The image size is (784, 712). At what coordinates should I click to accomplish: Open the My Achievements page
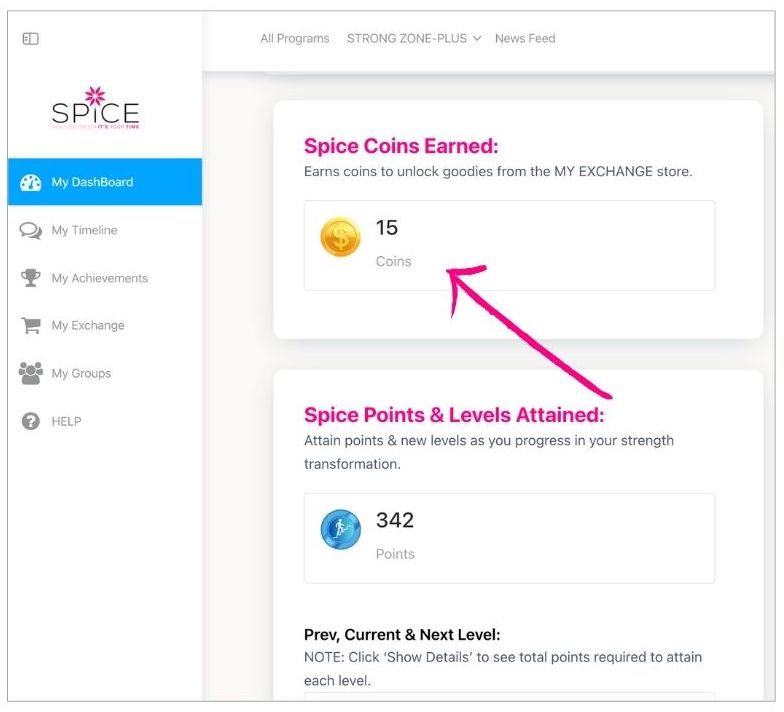99,279
